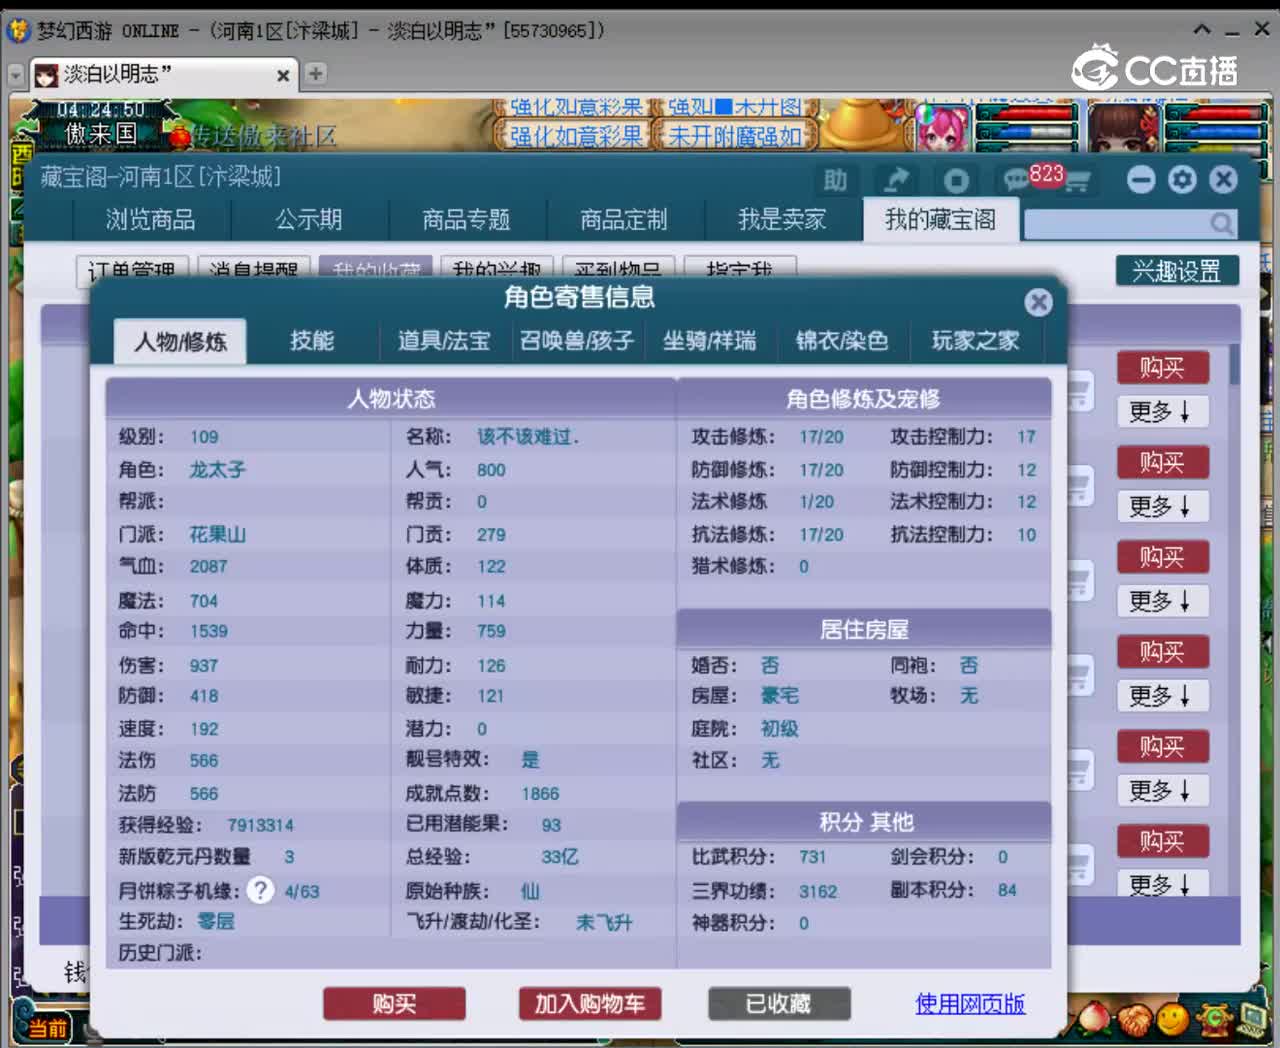Expand 更多 dropdown in third listing row
This screenshot has height=1048, width=1280.
coord(1162,601)
